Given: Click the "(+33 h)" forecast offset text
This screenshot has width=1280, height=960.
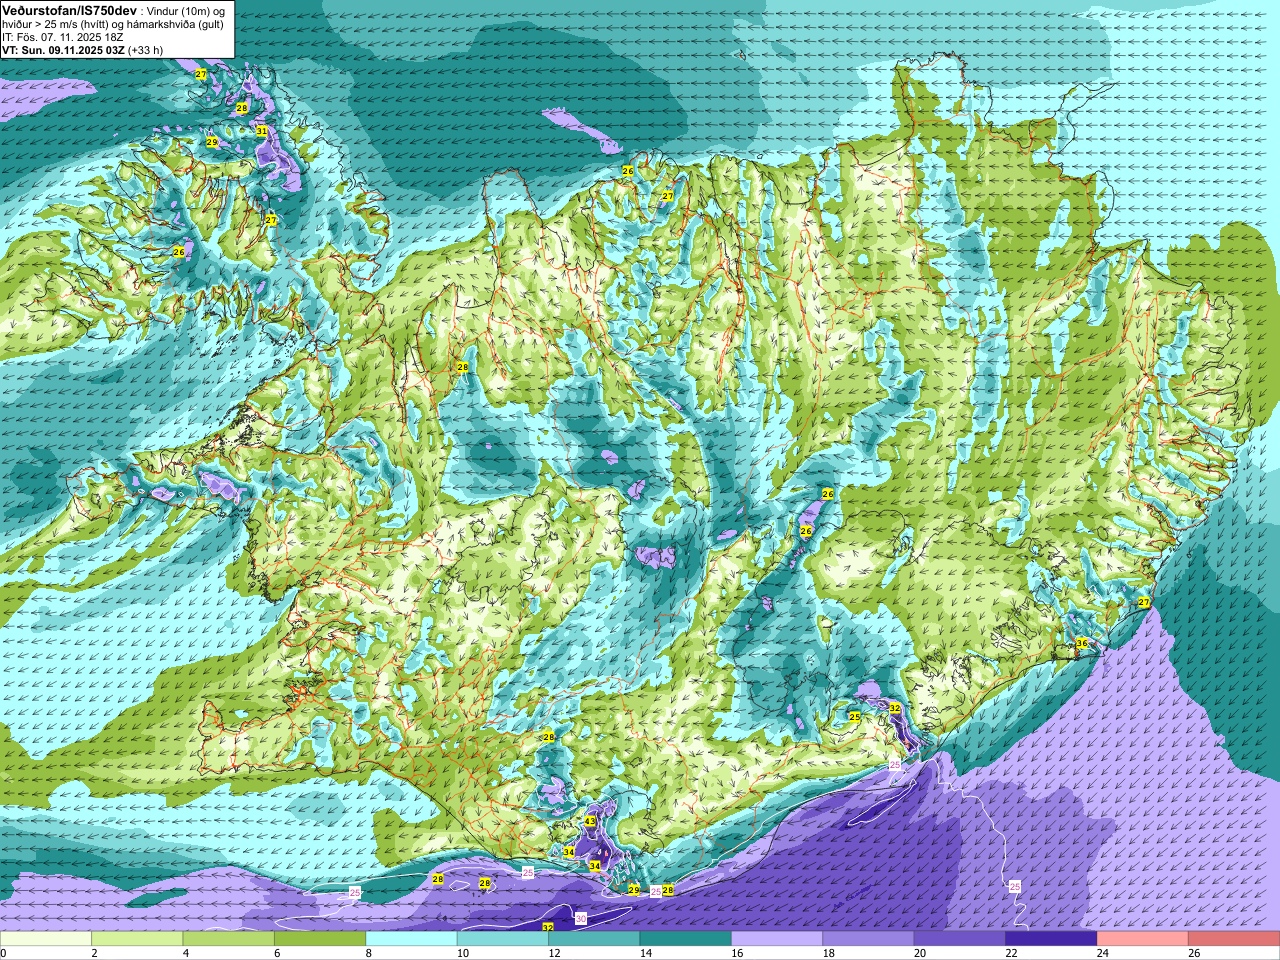Looking at the screenshot, I should 146,50.
